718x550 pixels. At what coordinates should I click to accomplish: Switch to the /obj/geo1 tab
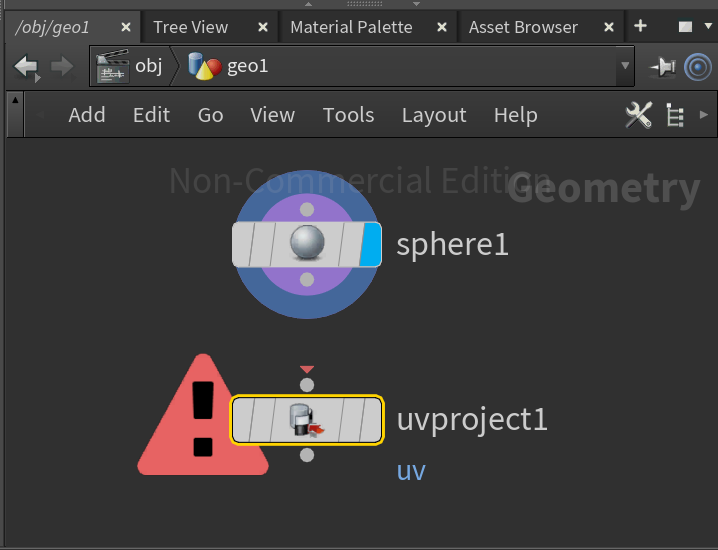coord(52,27)
